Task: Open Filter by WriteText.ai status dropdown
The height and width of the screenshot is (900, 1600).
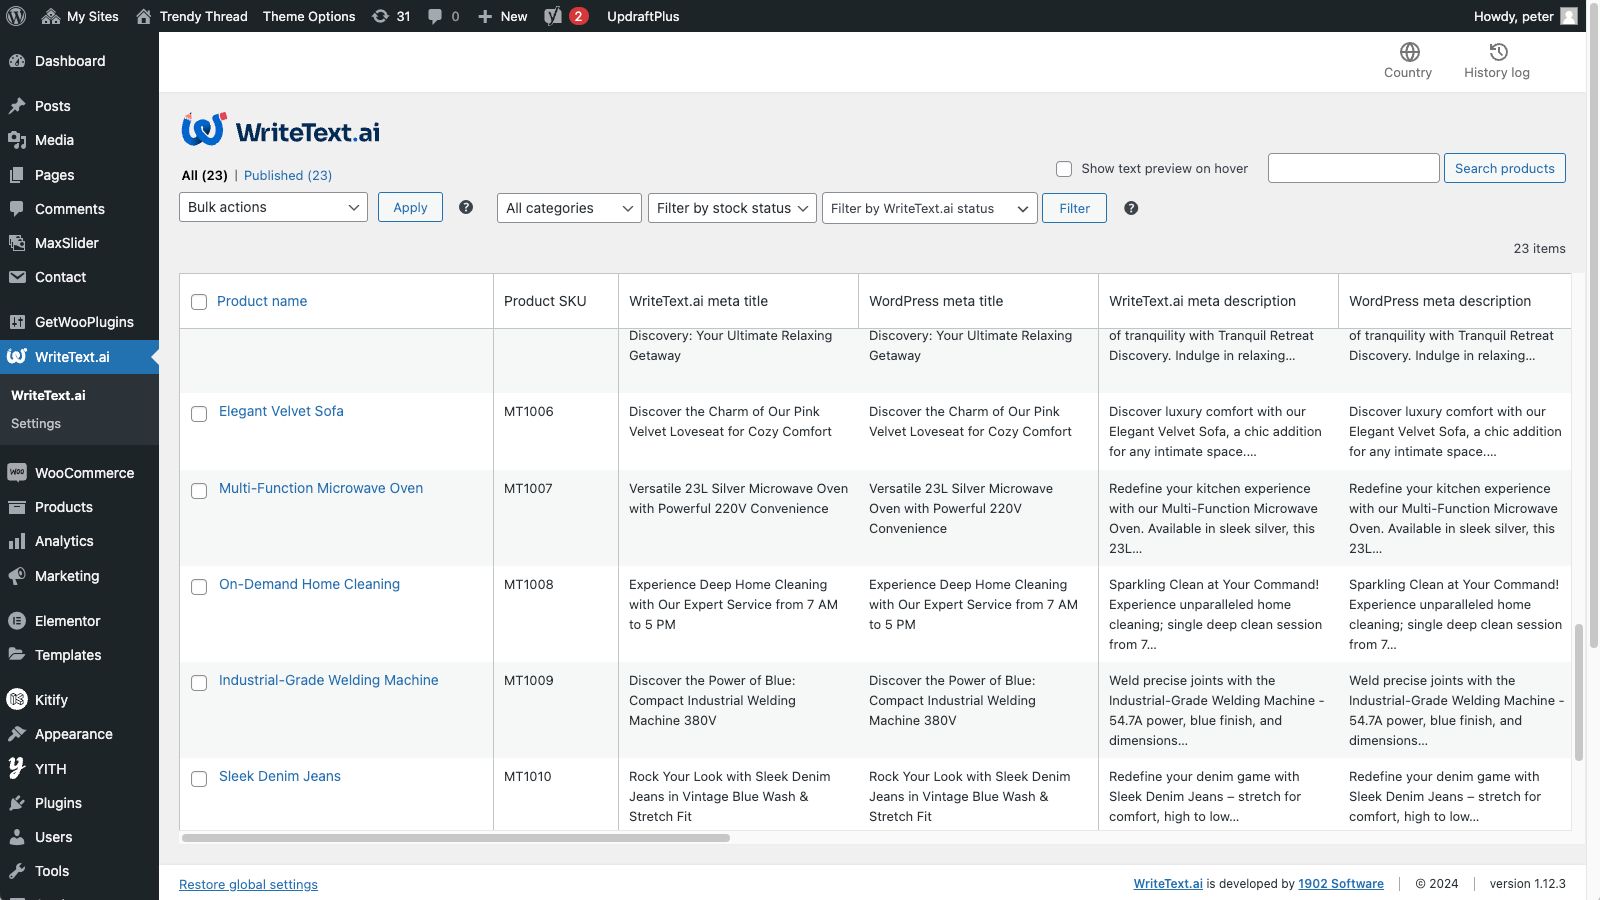Action: pos(929,208)
